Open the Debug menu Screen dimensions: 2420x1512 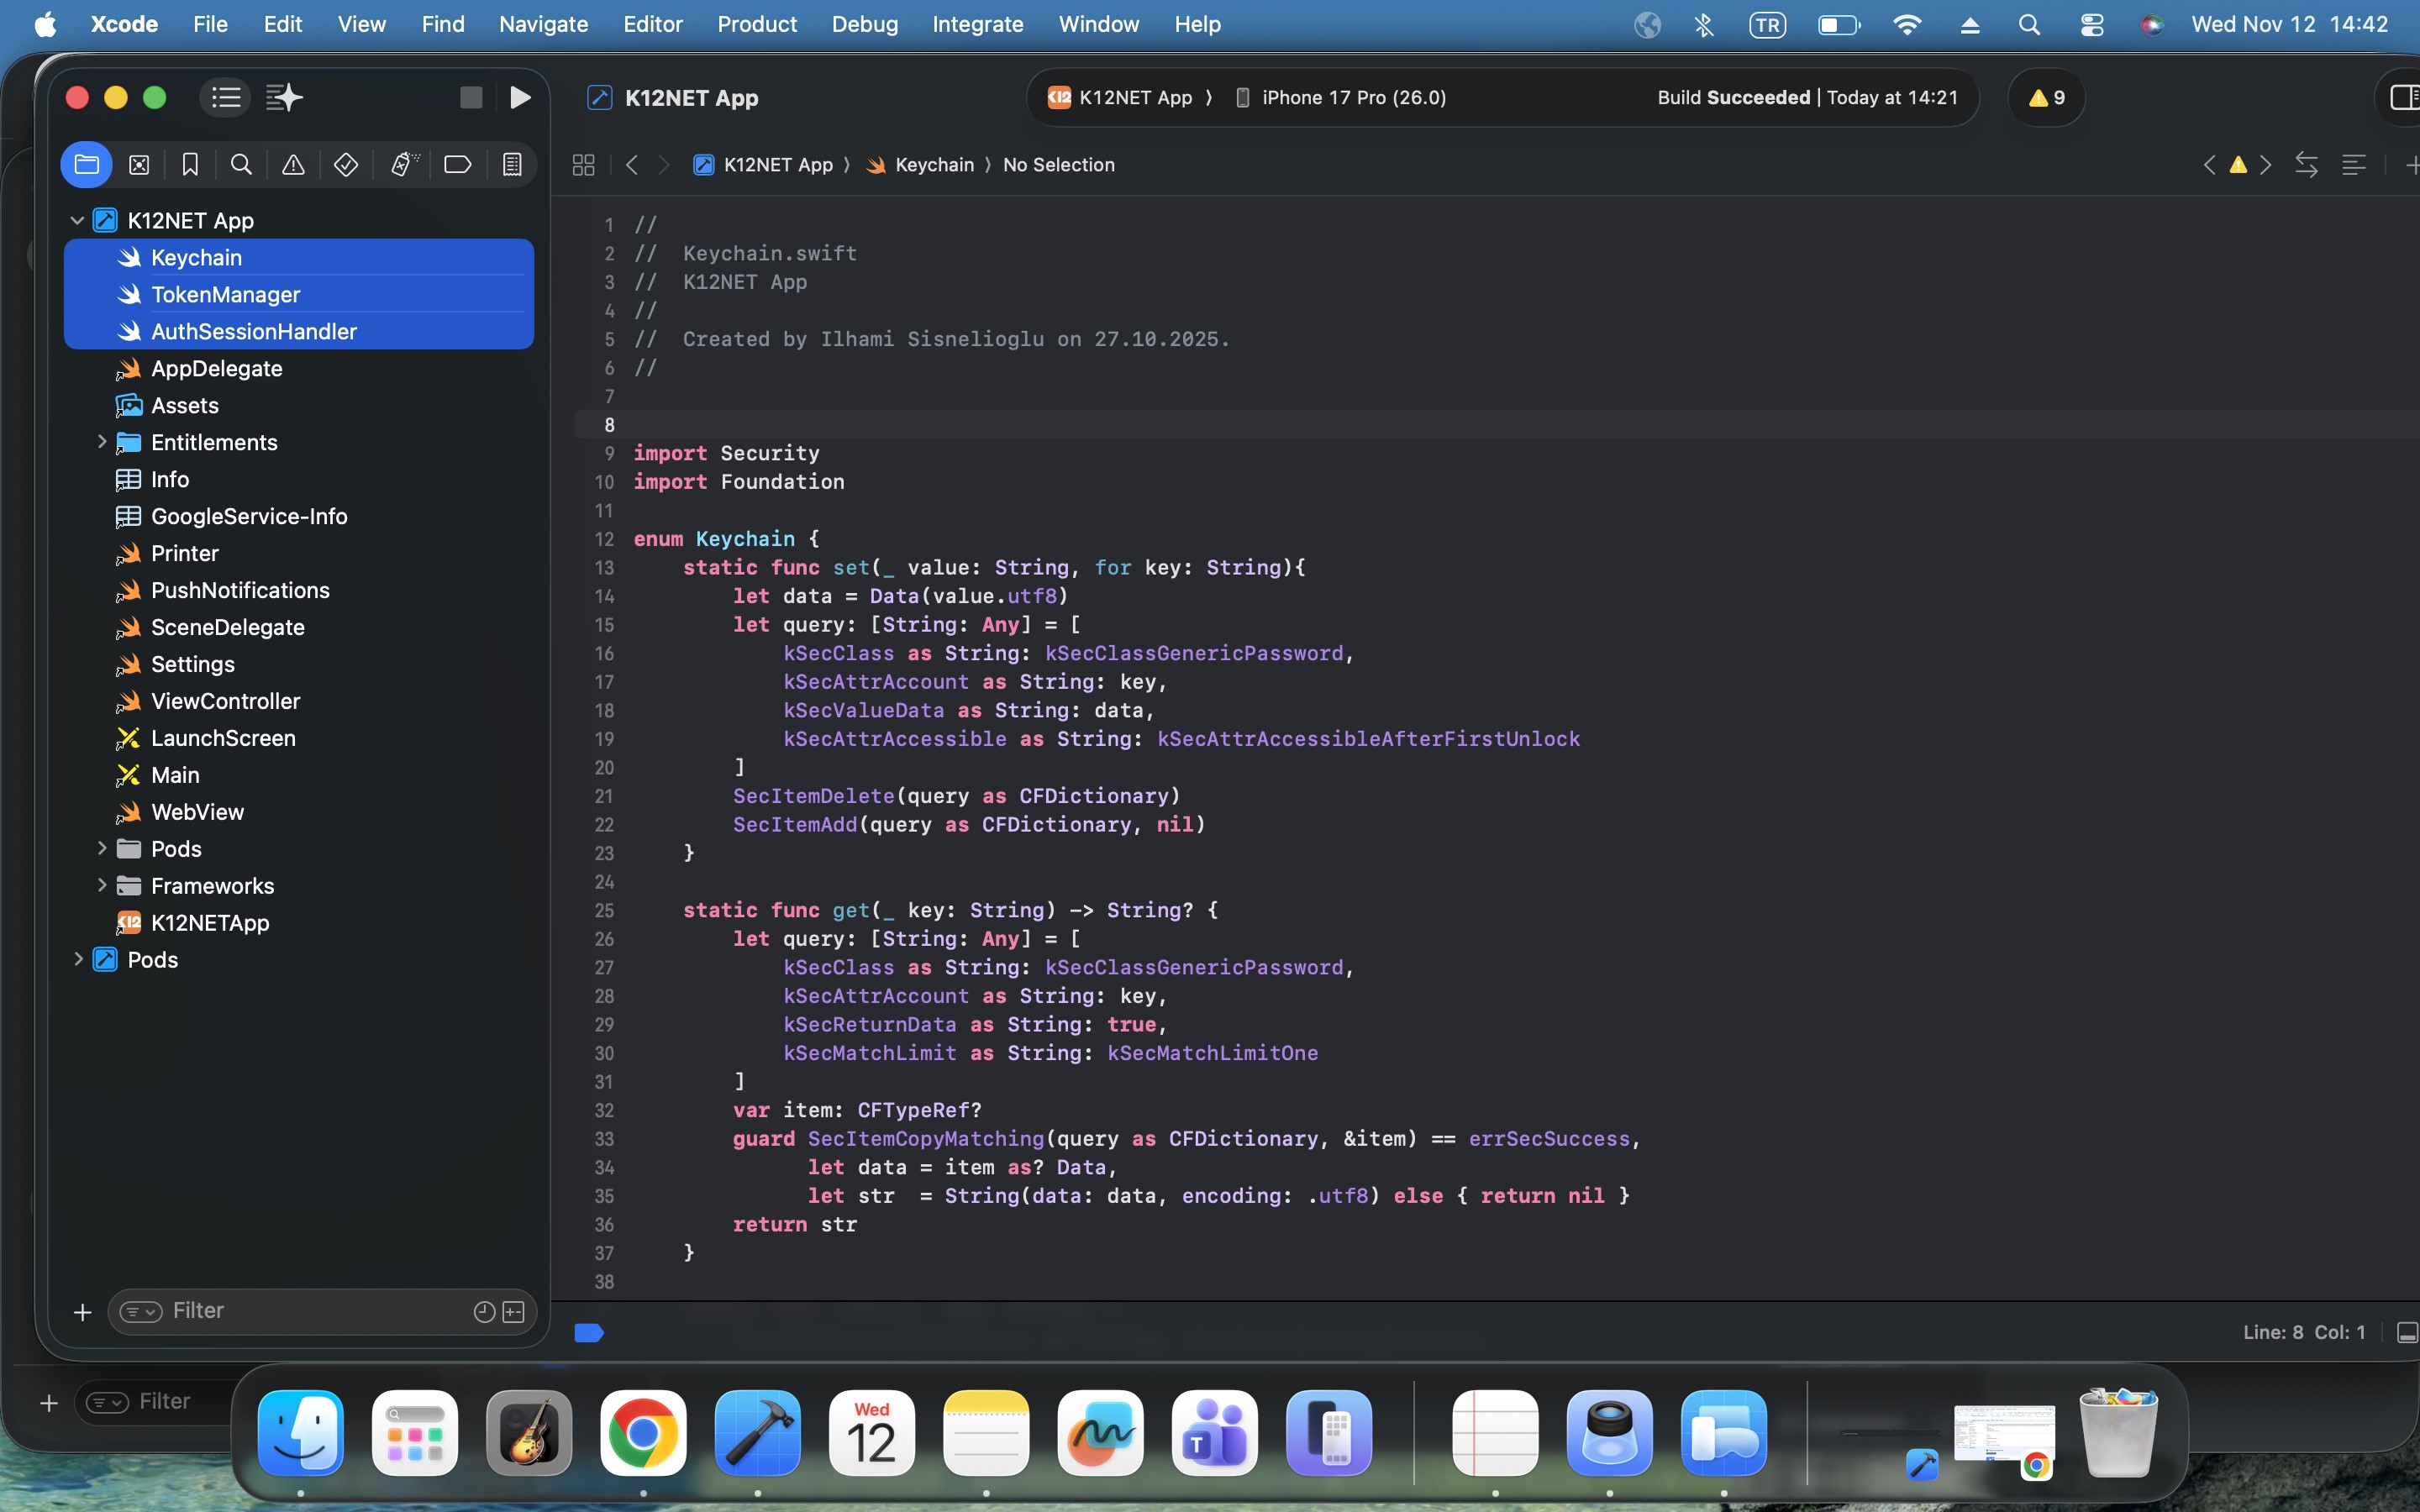point(864,24)
